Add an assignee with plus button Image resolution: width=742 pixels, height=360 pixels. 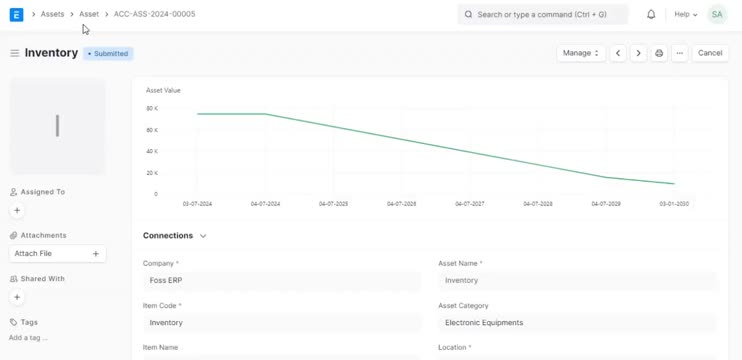pos(17,211)
